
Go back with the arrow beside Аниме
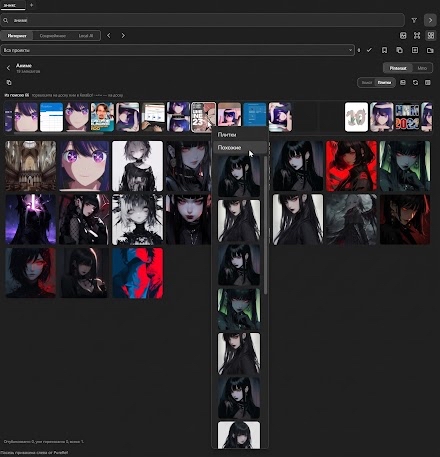pyautogui.click(x=8, y=68)
